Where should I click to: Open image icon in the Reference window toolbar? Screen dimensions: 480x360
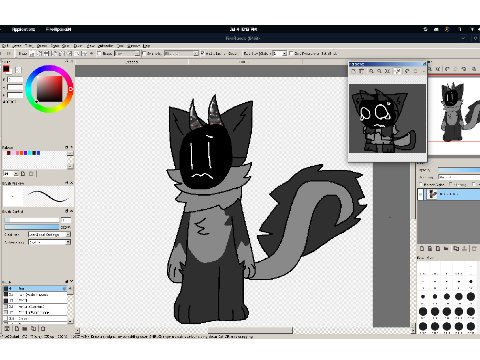[x=353, y=71]
